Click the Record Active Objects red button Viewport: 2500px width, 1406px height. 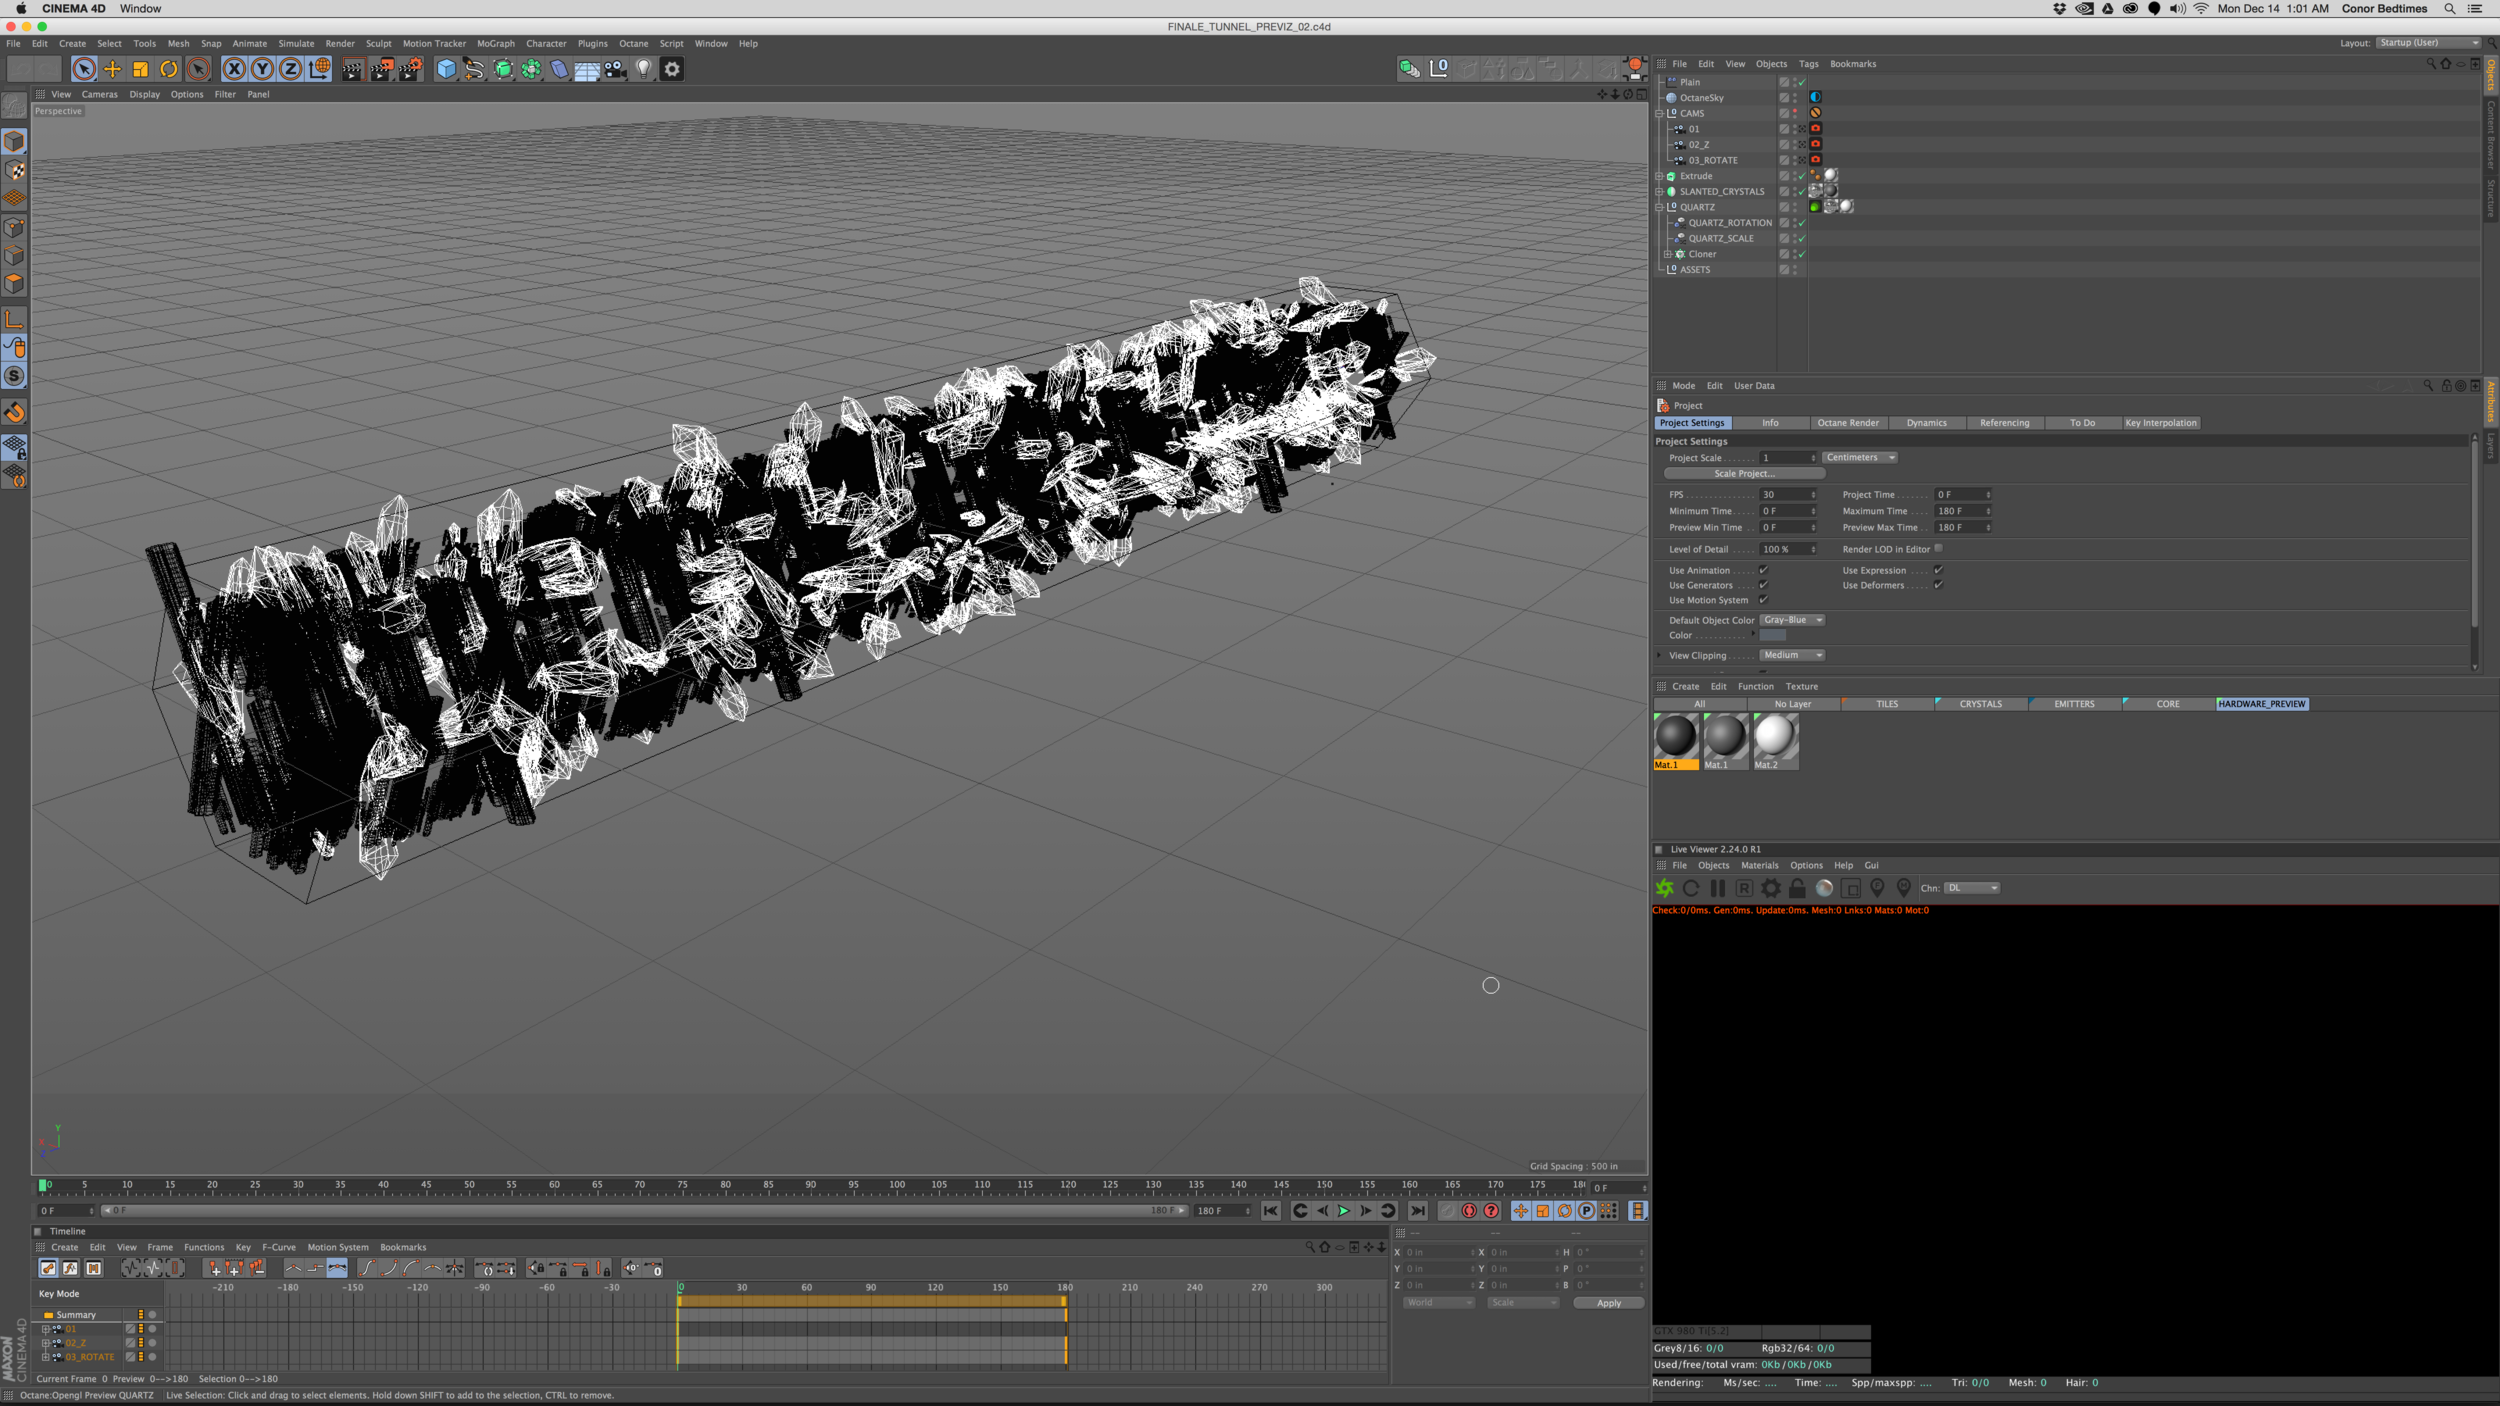pyautogui.click(x=1469, y=1211)
